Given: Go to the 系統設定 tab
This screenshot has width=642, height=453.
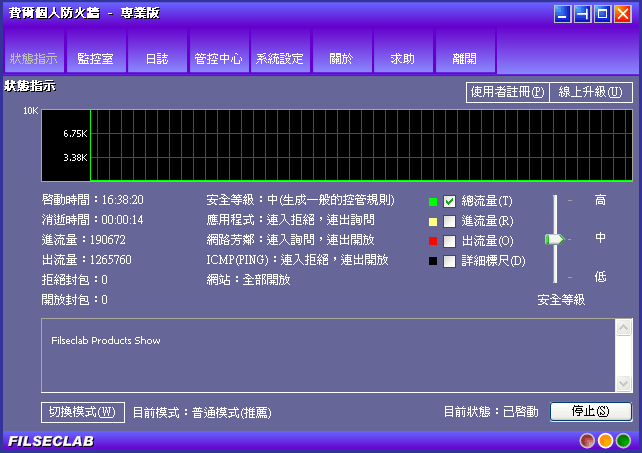Looking at the screenshot, I should (279, 58).
